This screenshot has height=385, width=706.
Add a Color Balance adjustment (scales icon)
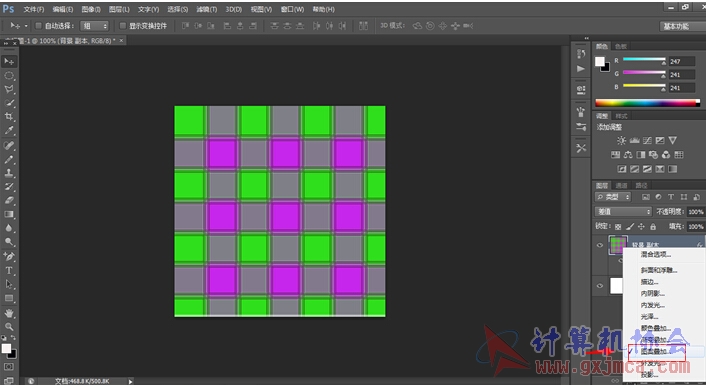point(628,155)
